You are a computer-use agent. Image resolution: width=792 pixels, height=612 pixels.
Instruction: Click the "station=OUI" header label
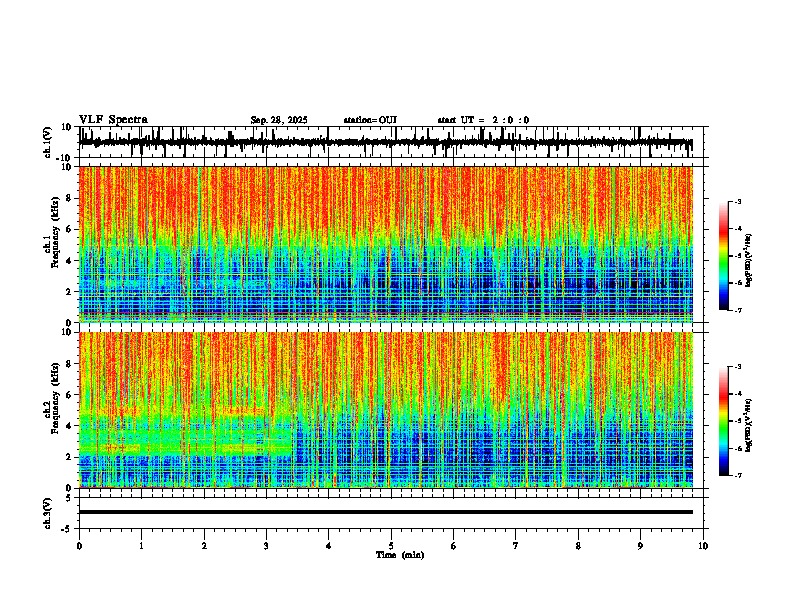point(370,120)
